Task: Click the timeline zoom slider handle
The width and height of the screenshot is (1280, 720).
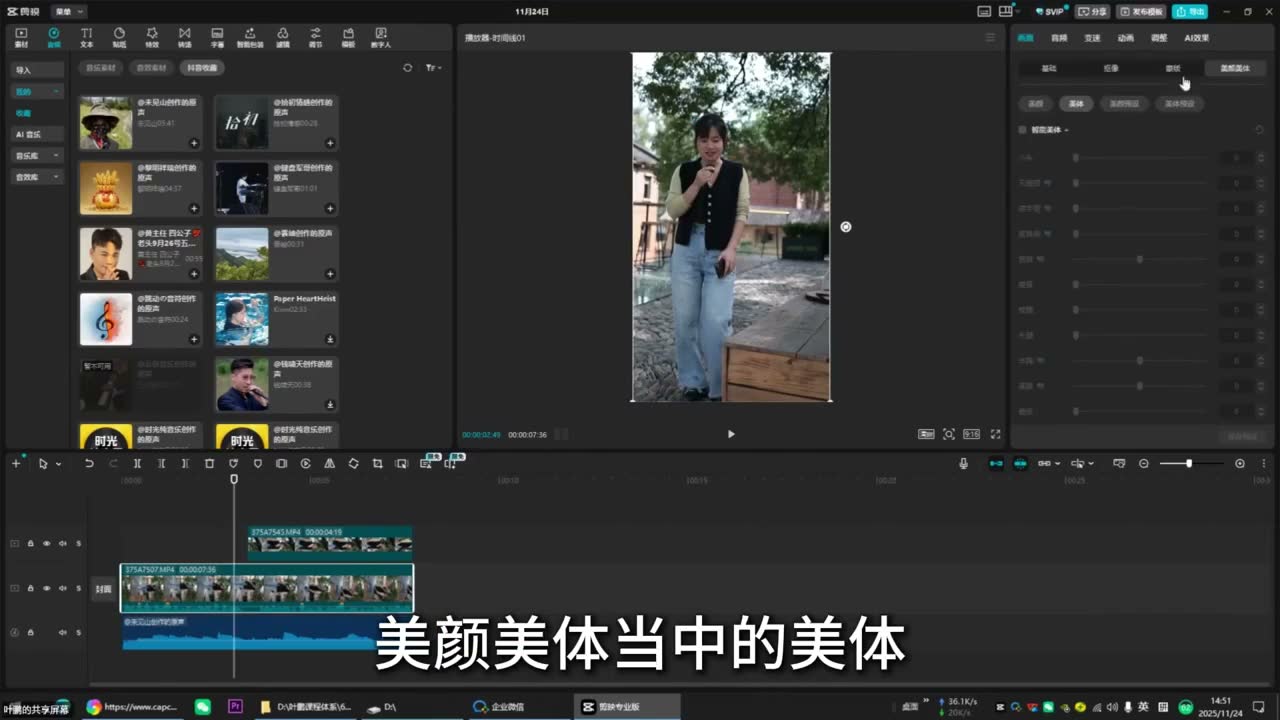Action: click(1189, 463)
